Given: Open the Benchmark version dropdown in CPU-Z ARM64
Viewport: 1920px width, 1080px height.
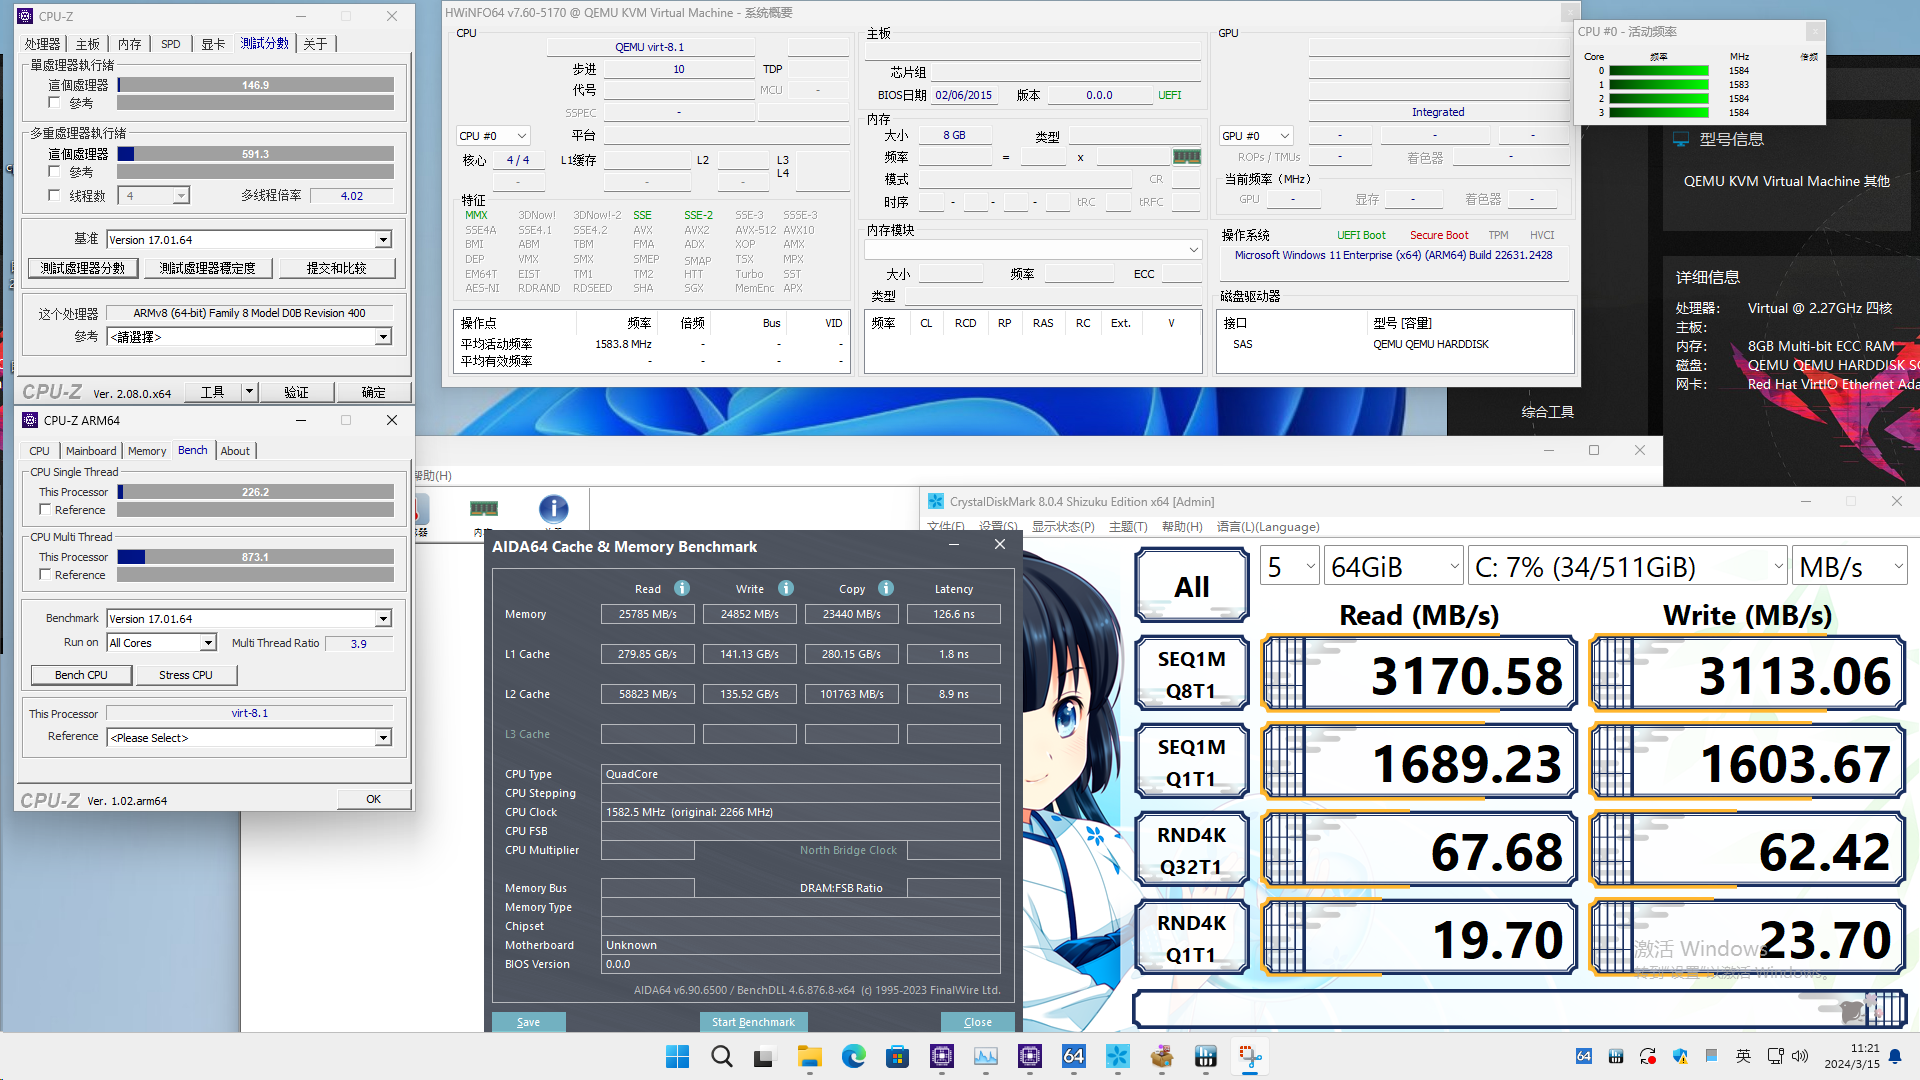Looking at the screenshot, I should pos(383,619).
